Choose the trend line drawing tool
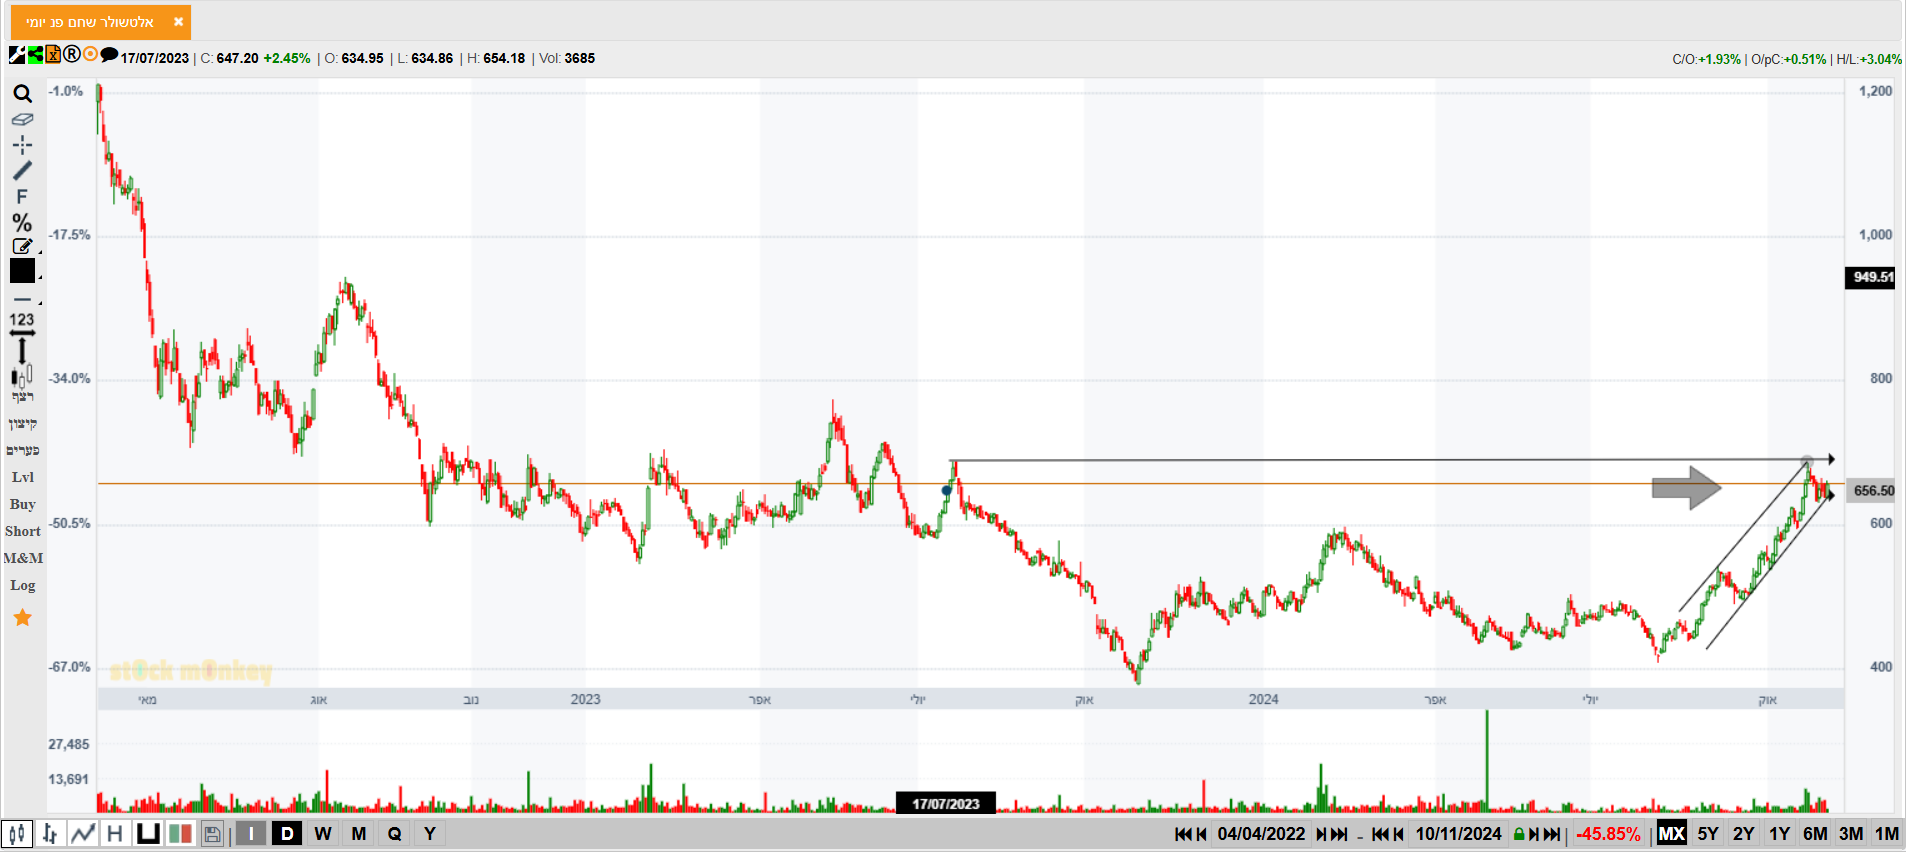The height and width of the screenshot is (852, 1906). (x=22, y=171)
